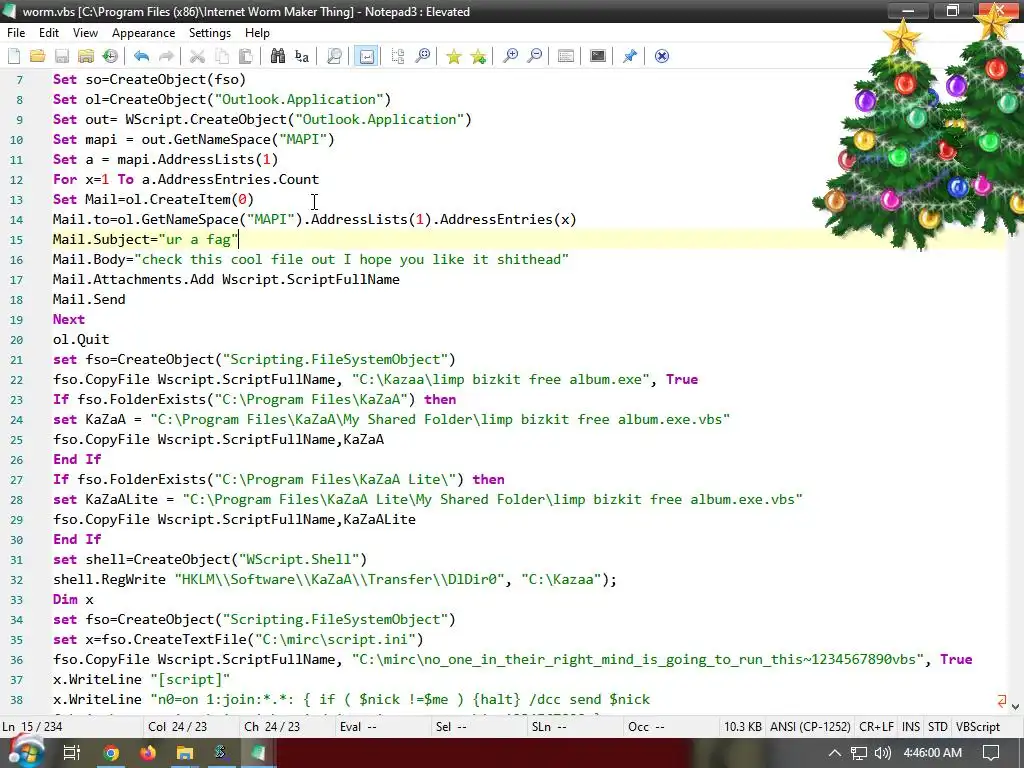The width and height of the screenshot is (1024, 768).
Task: Place cursor on the 'Mail.Send' line
Action: (x=89, y=299)
